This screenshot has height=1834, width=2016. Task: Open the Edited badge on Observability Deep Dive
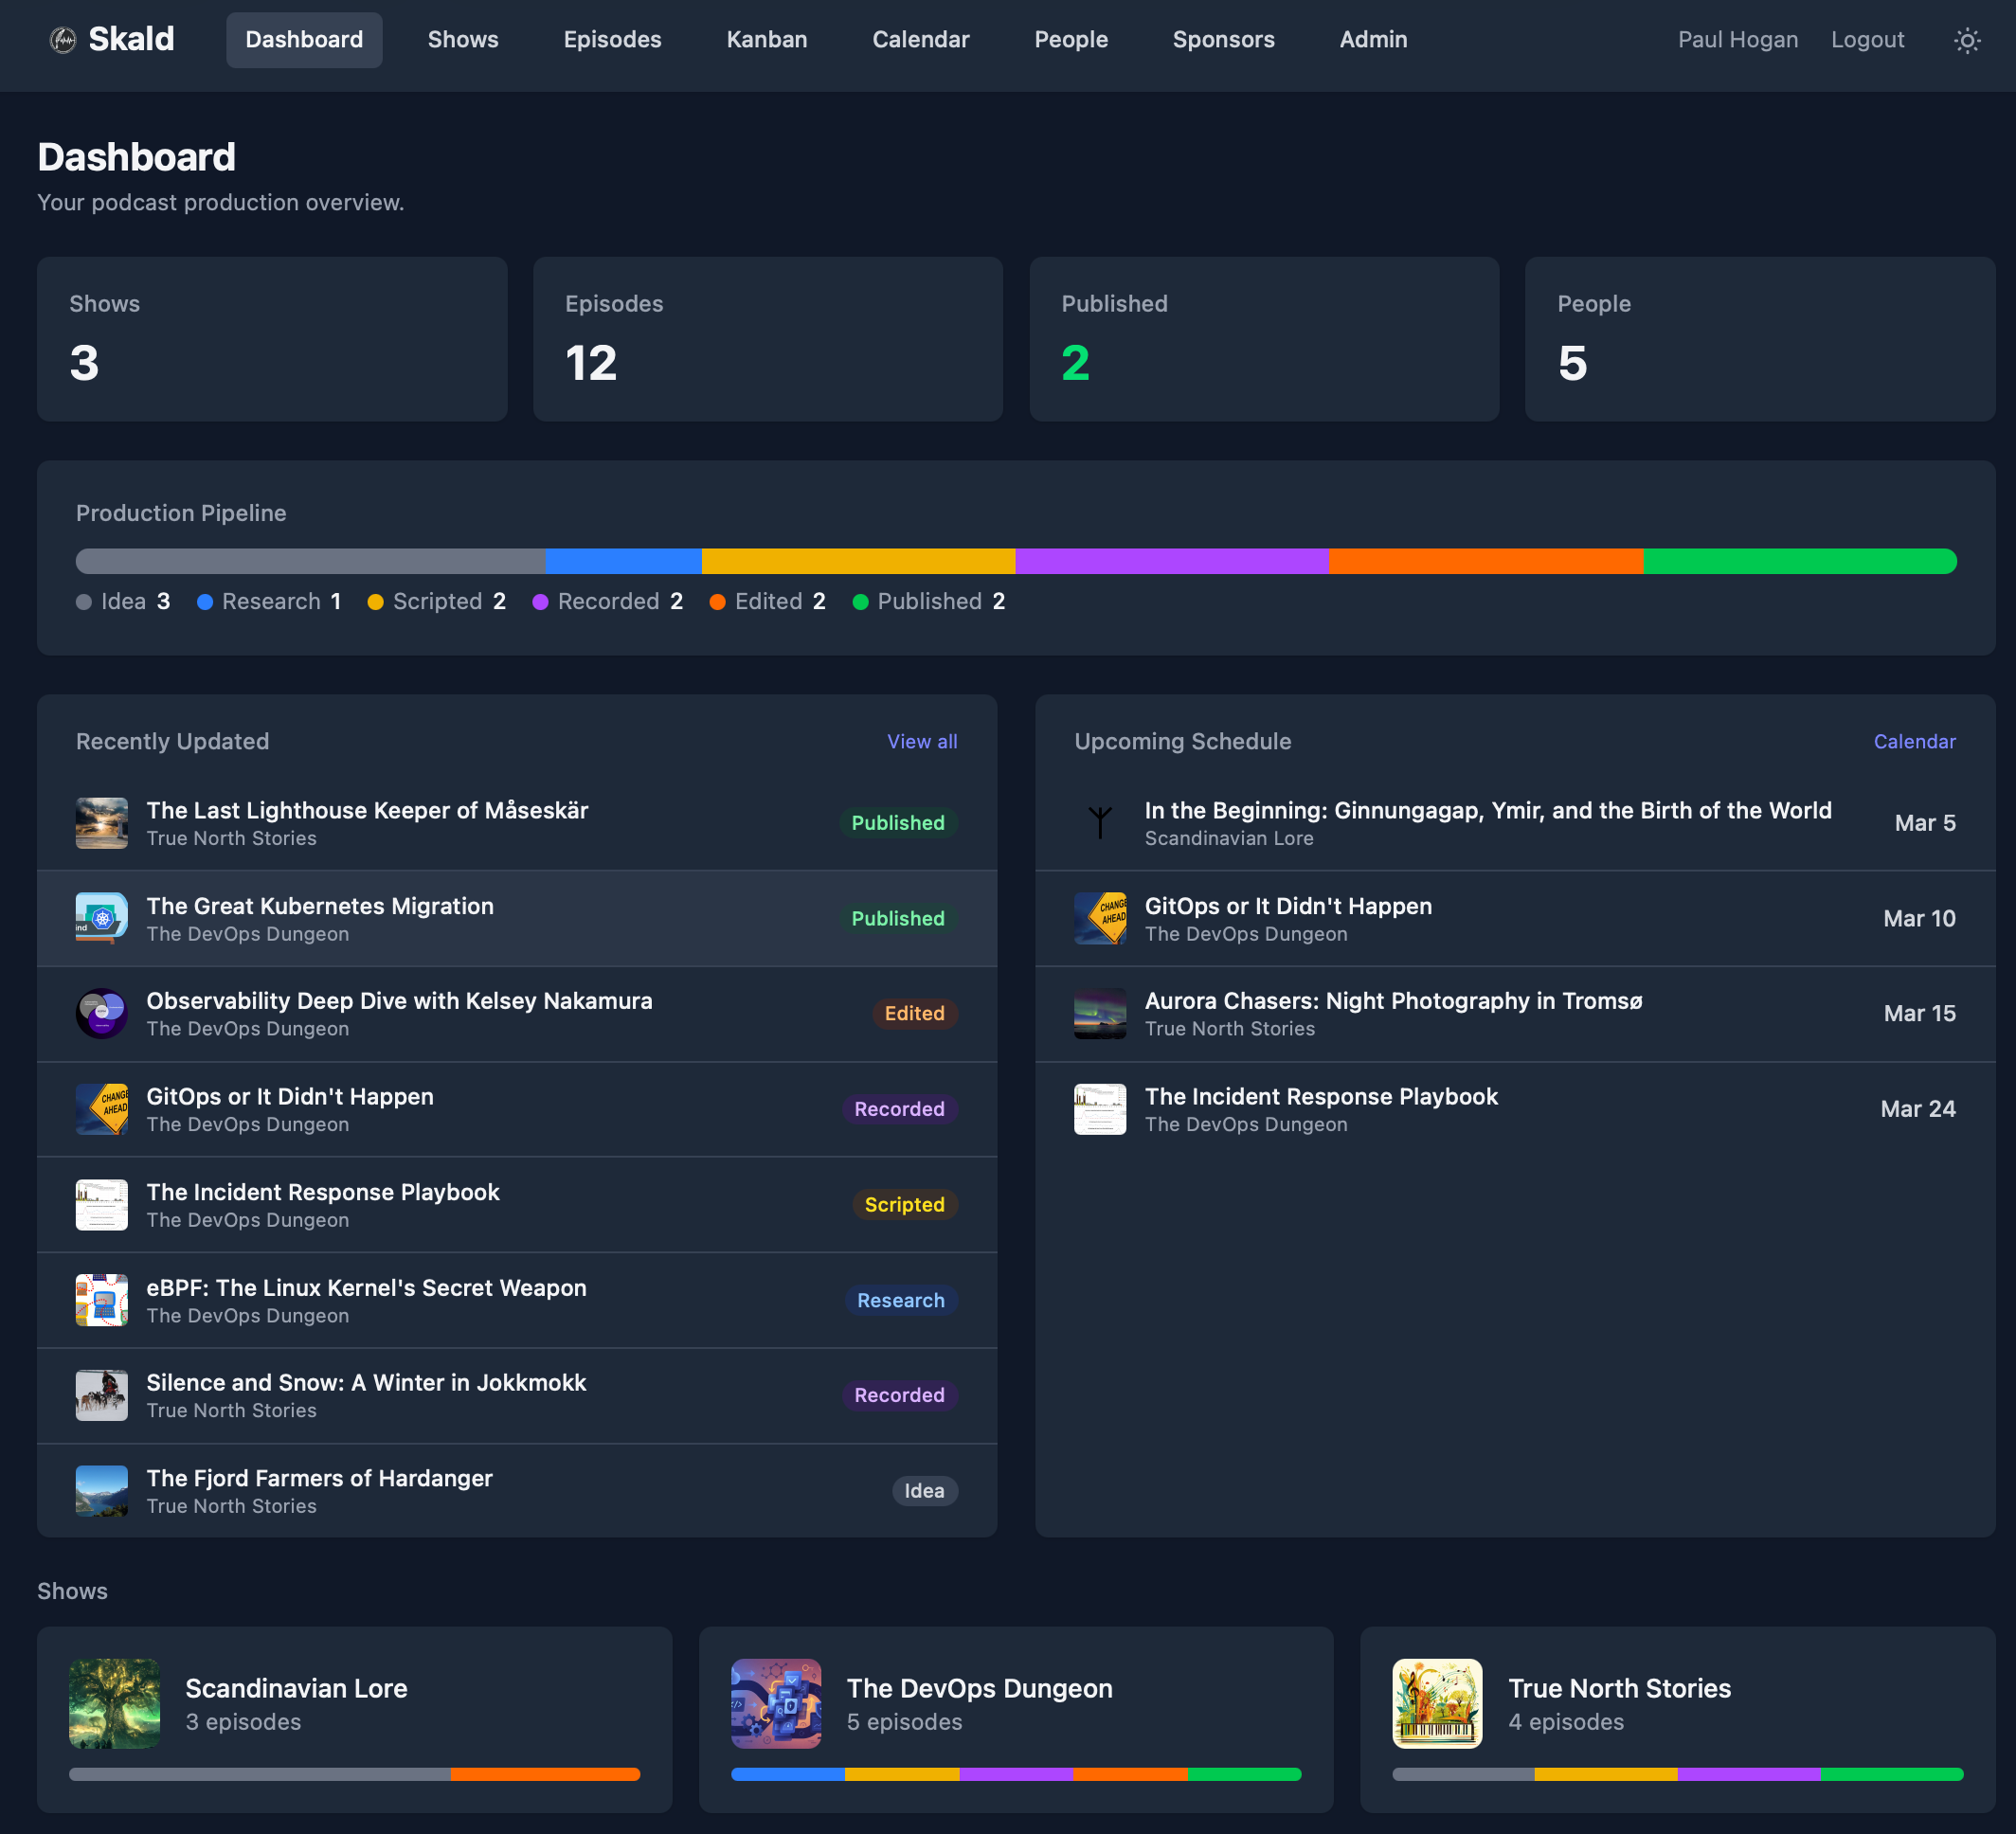pyautogui.click(x=914, y=1013)
